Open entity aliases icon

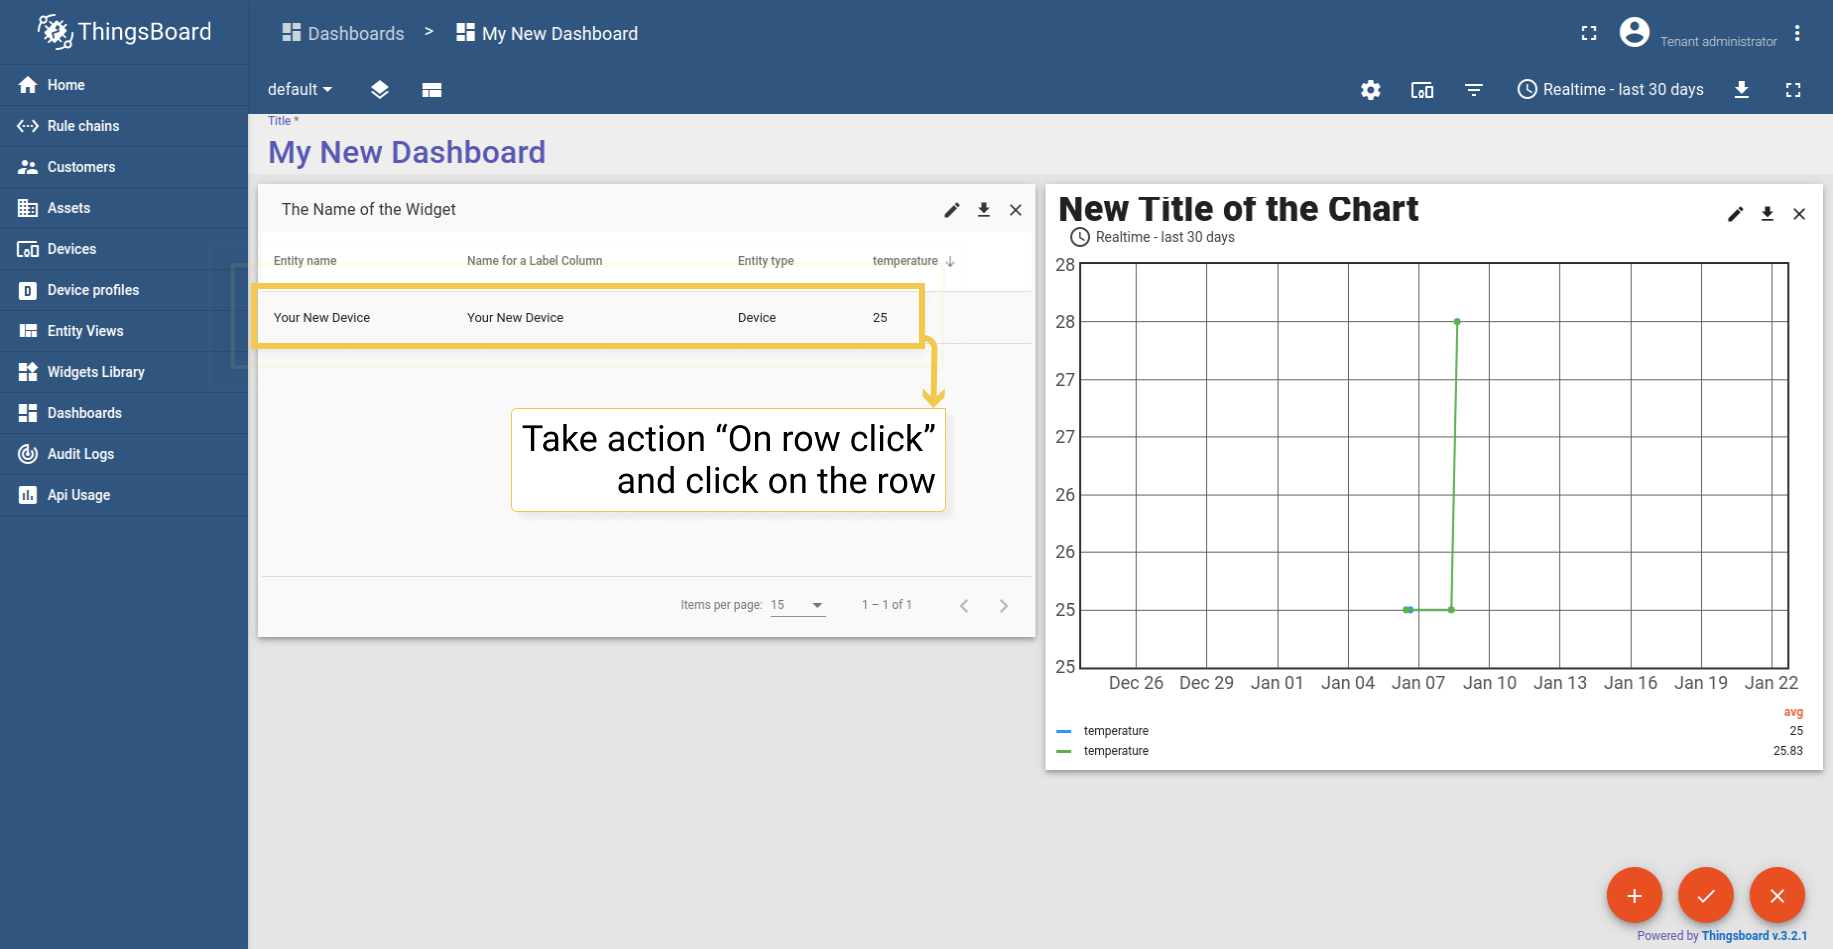tap(1422, 90)
